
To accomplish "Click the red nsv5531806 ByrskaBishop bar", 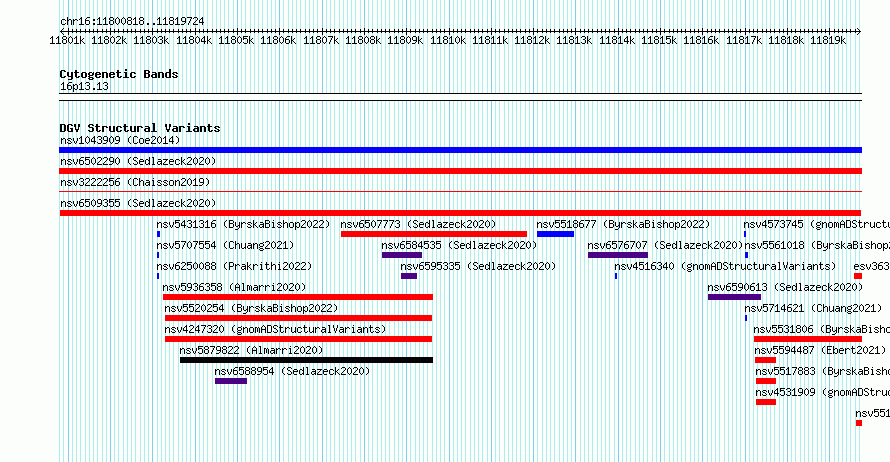I will point(808,339).
